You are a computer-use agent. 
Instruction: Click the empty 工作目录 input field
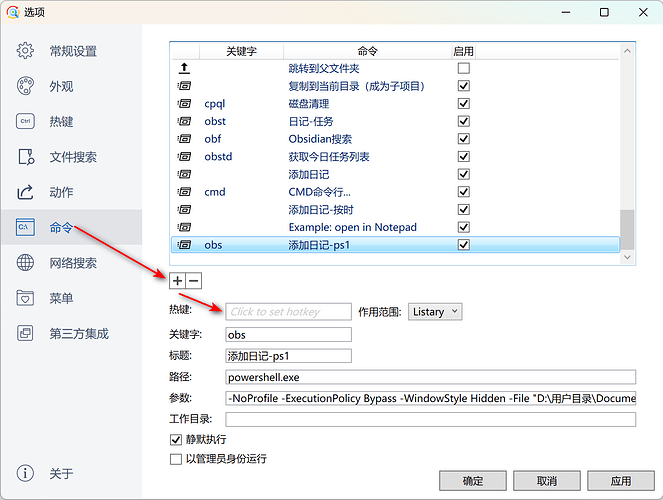tap(430, 419)
